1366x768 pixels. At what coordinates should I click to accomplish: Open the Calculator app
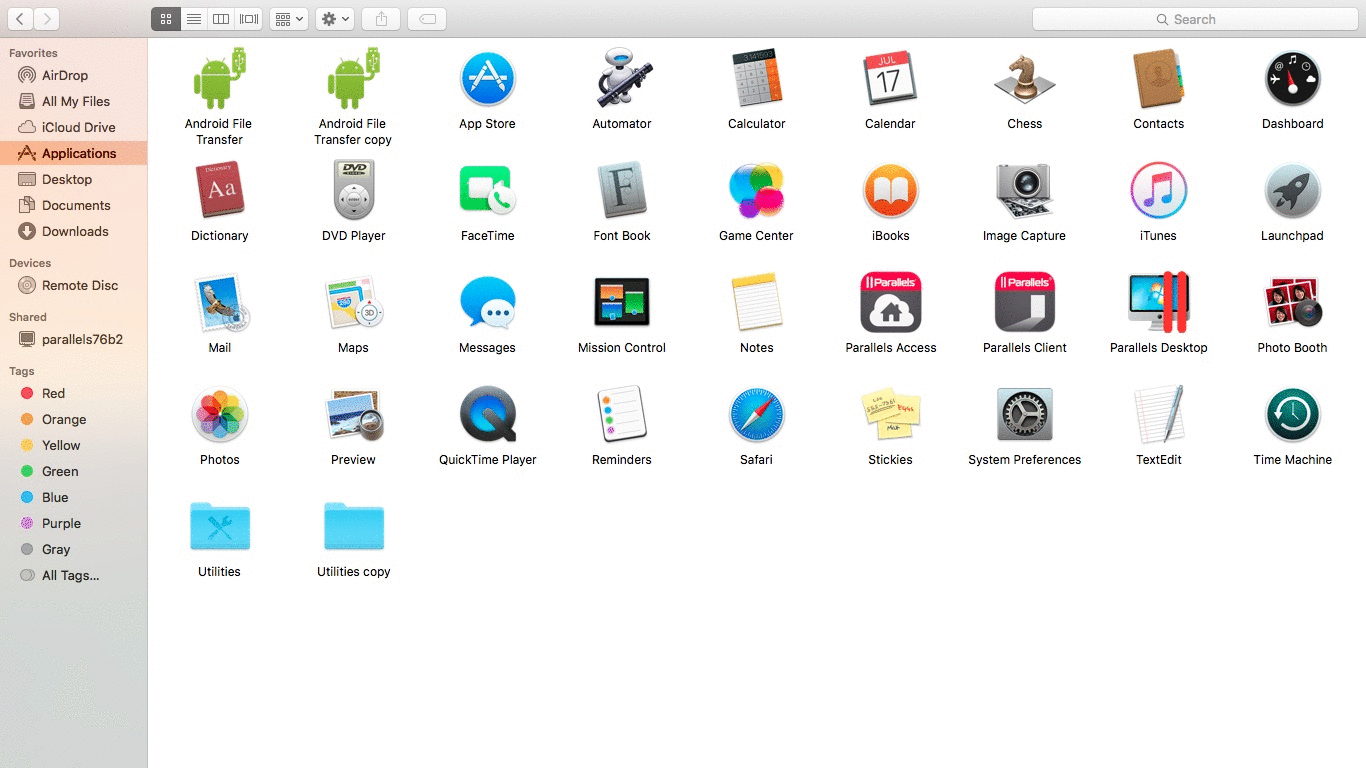click(x=756, y=78)
